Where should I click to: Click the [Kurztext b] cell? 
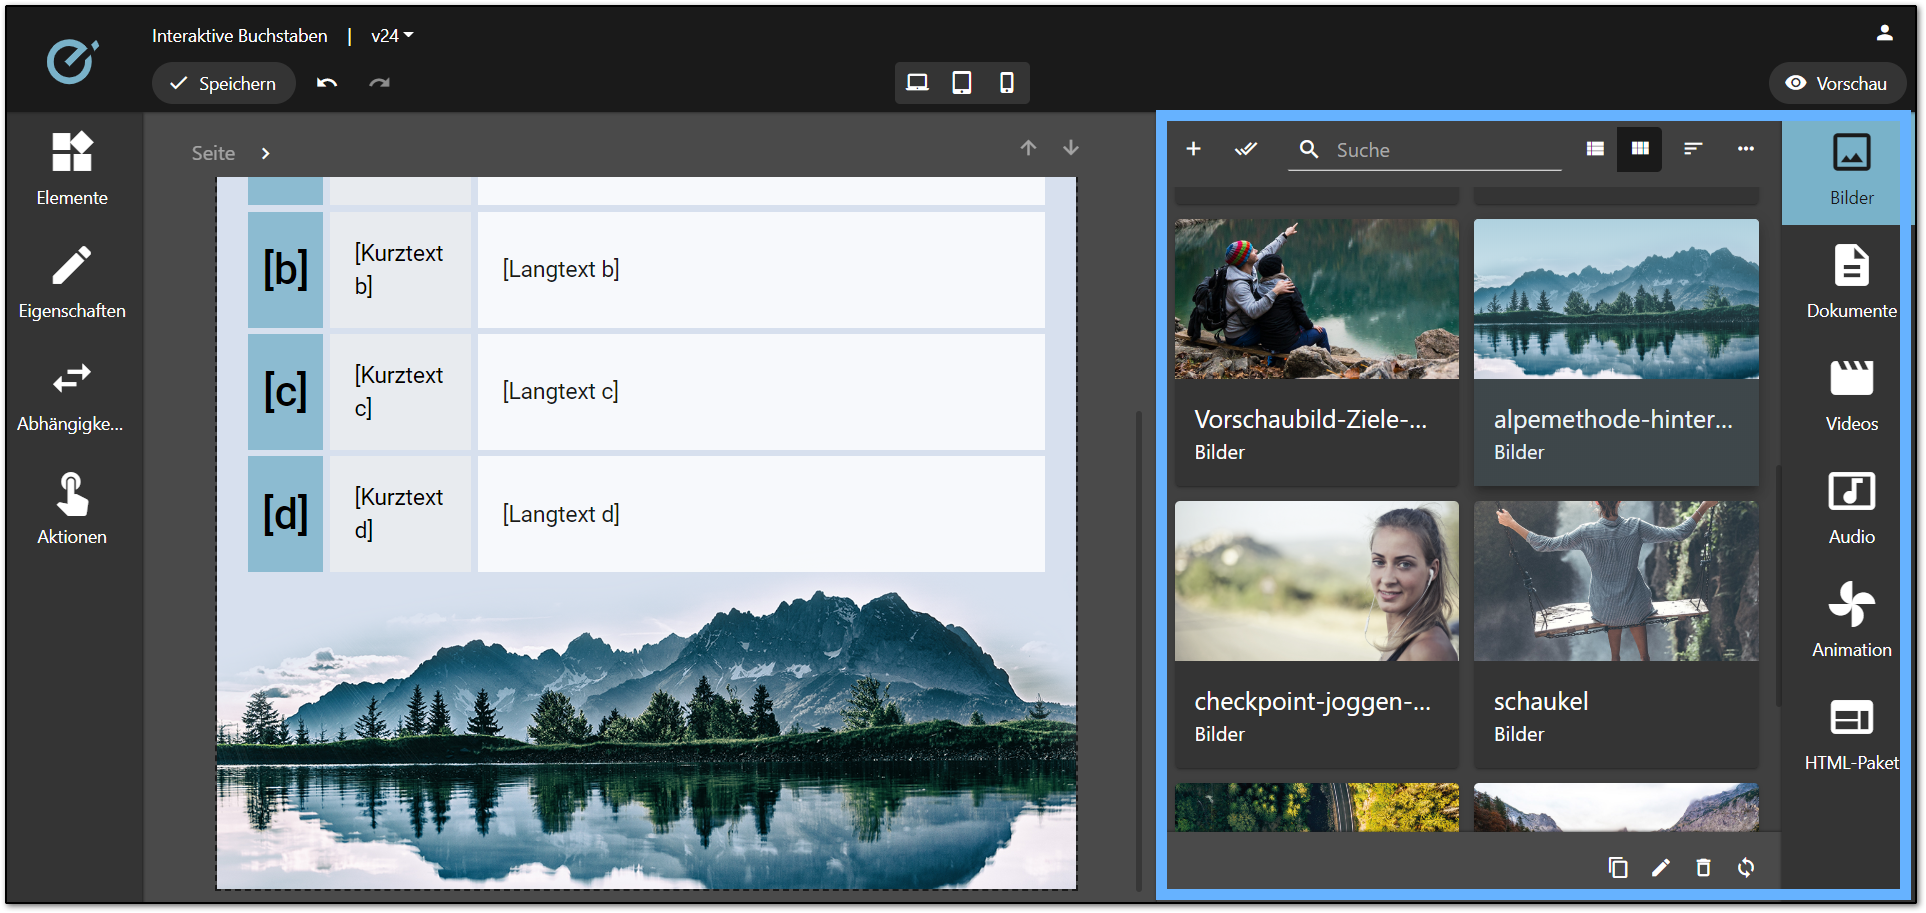[400, 269]
